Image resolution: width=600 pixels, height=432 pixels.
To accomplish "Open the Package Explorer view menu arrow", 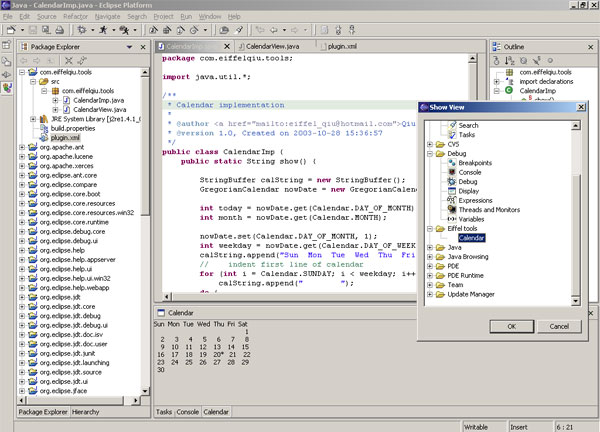I will [129, 47].
